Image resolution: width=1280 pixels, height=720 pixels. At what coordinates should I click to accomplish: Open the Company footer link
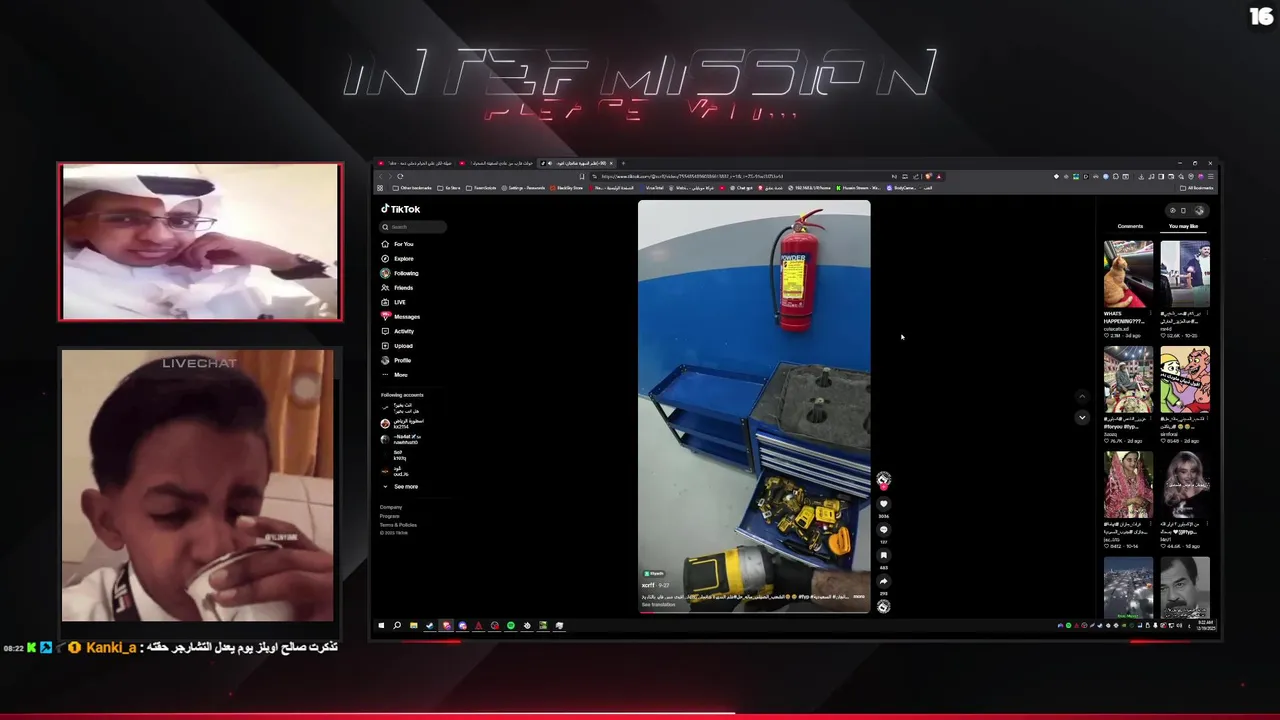coord(391,507)
